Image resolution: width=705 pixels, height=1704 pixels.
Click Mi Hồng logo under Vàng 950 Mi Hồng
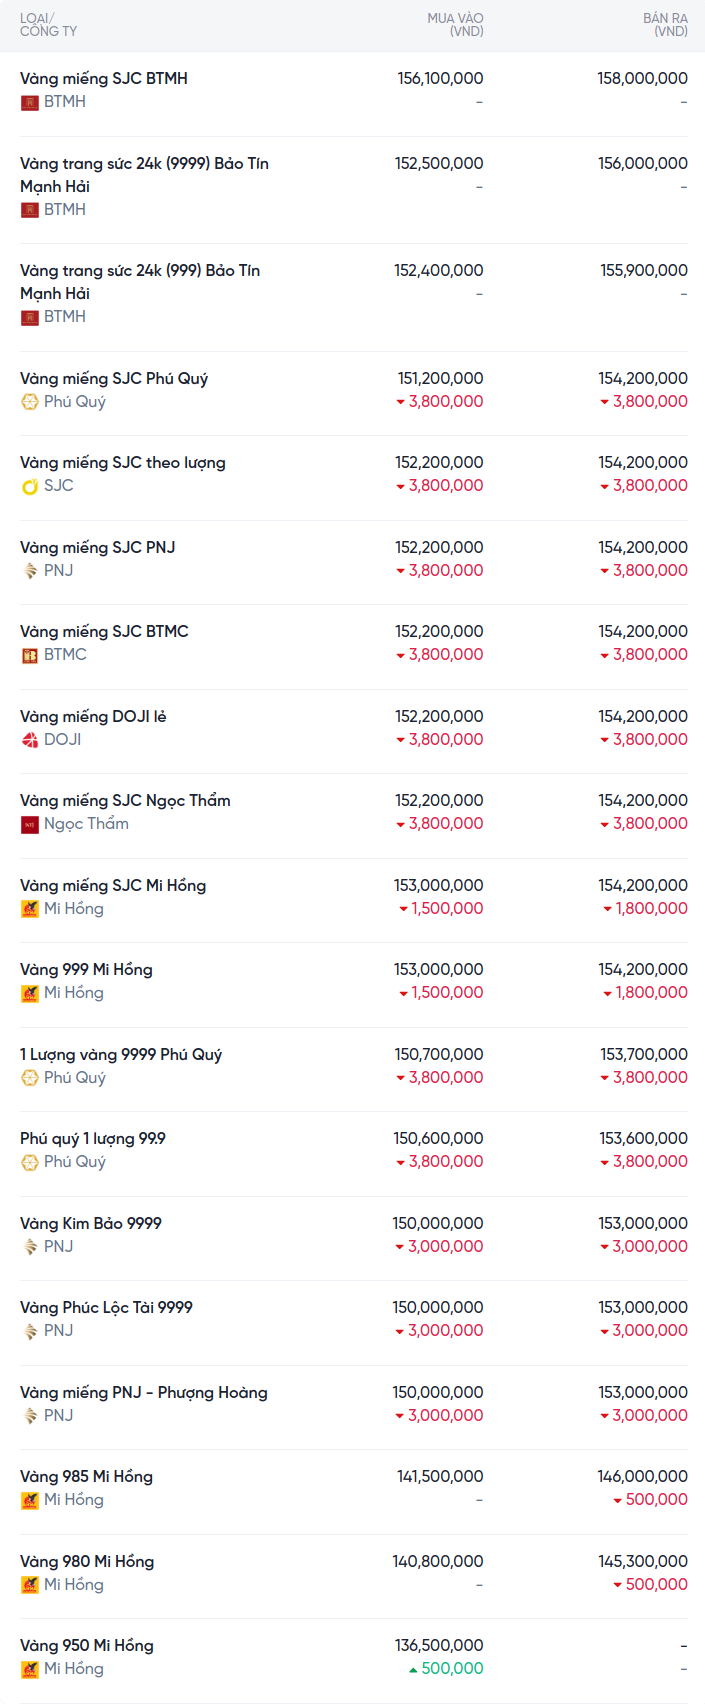[30, 1669]
